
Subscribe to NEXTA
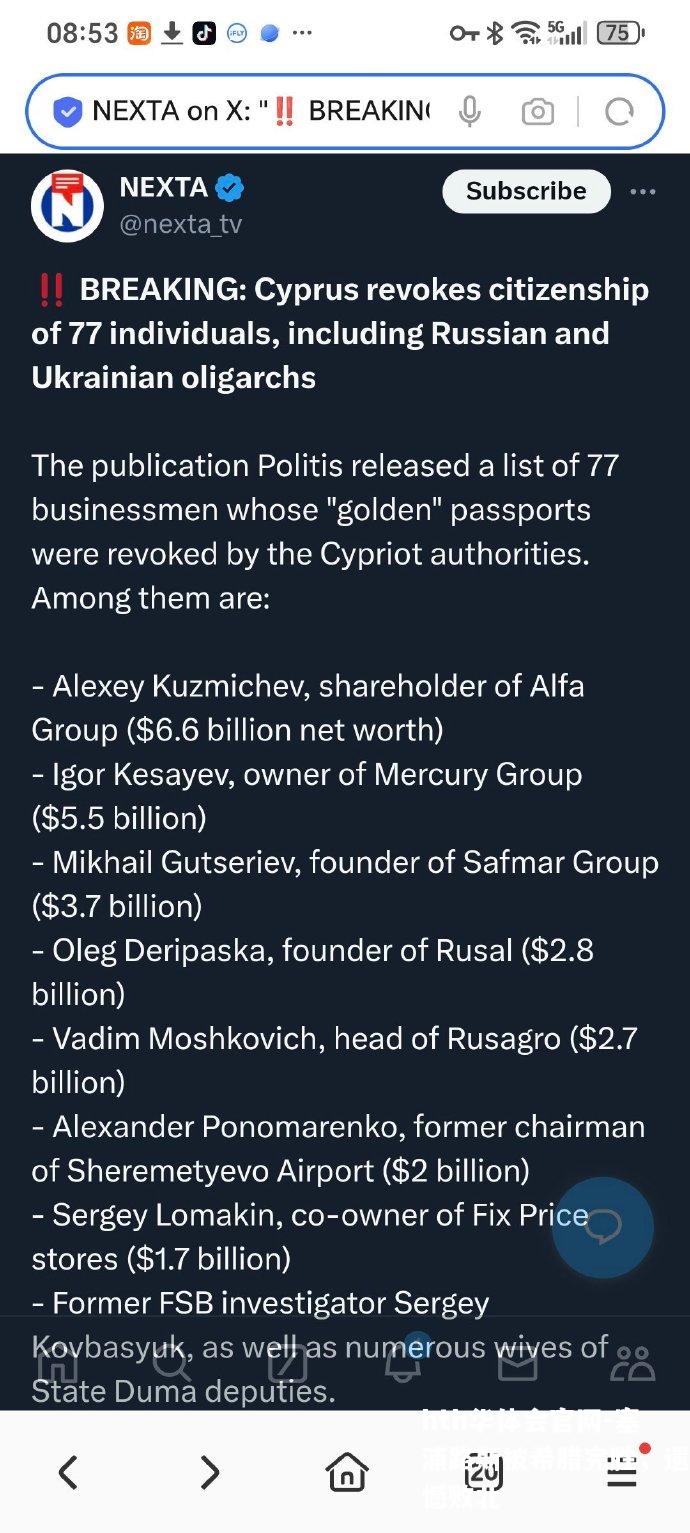pos(526,191)
